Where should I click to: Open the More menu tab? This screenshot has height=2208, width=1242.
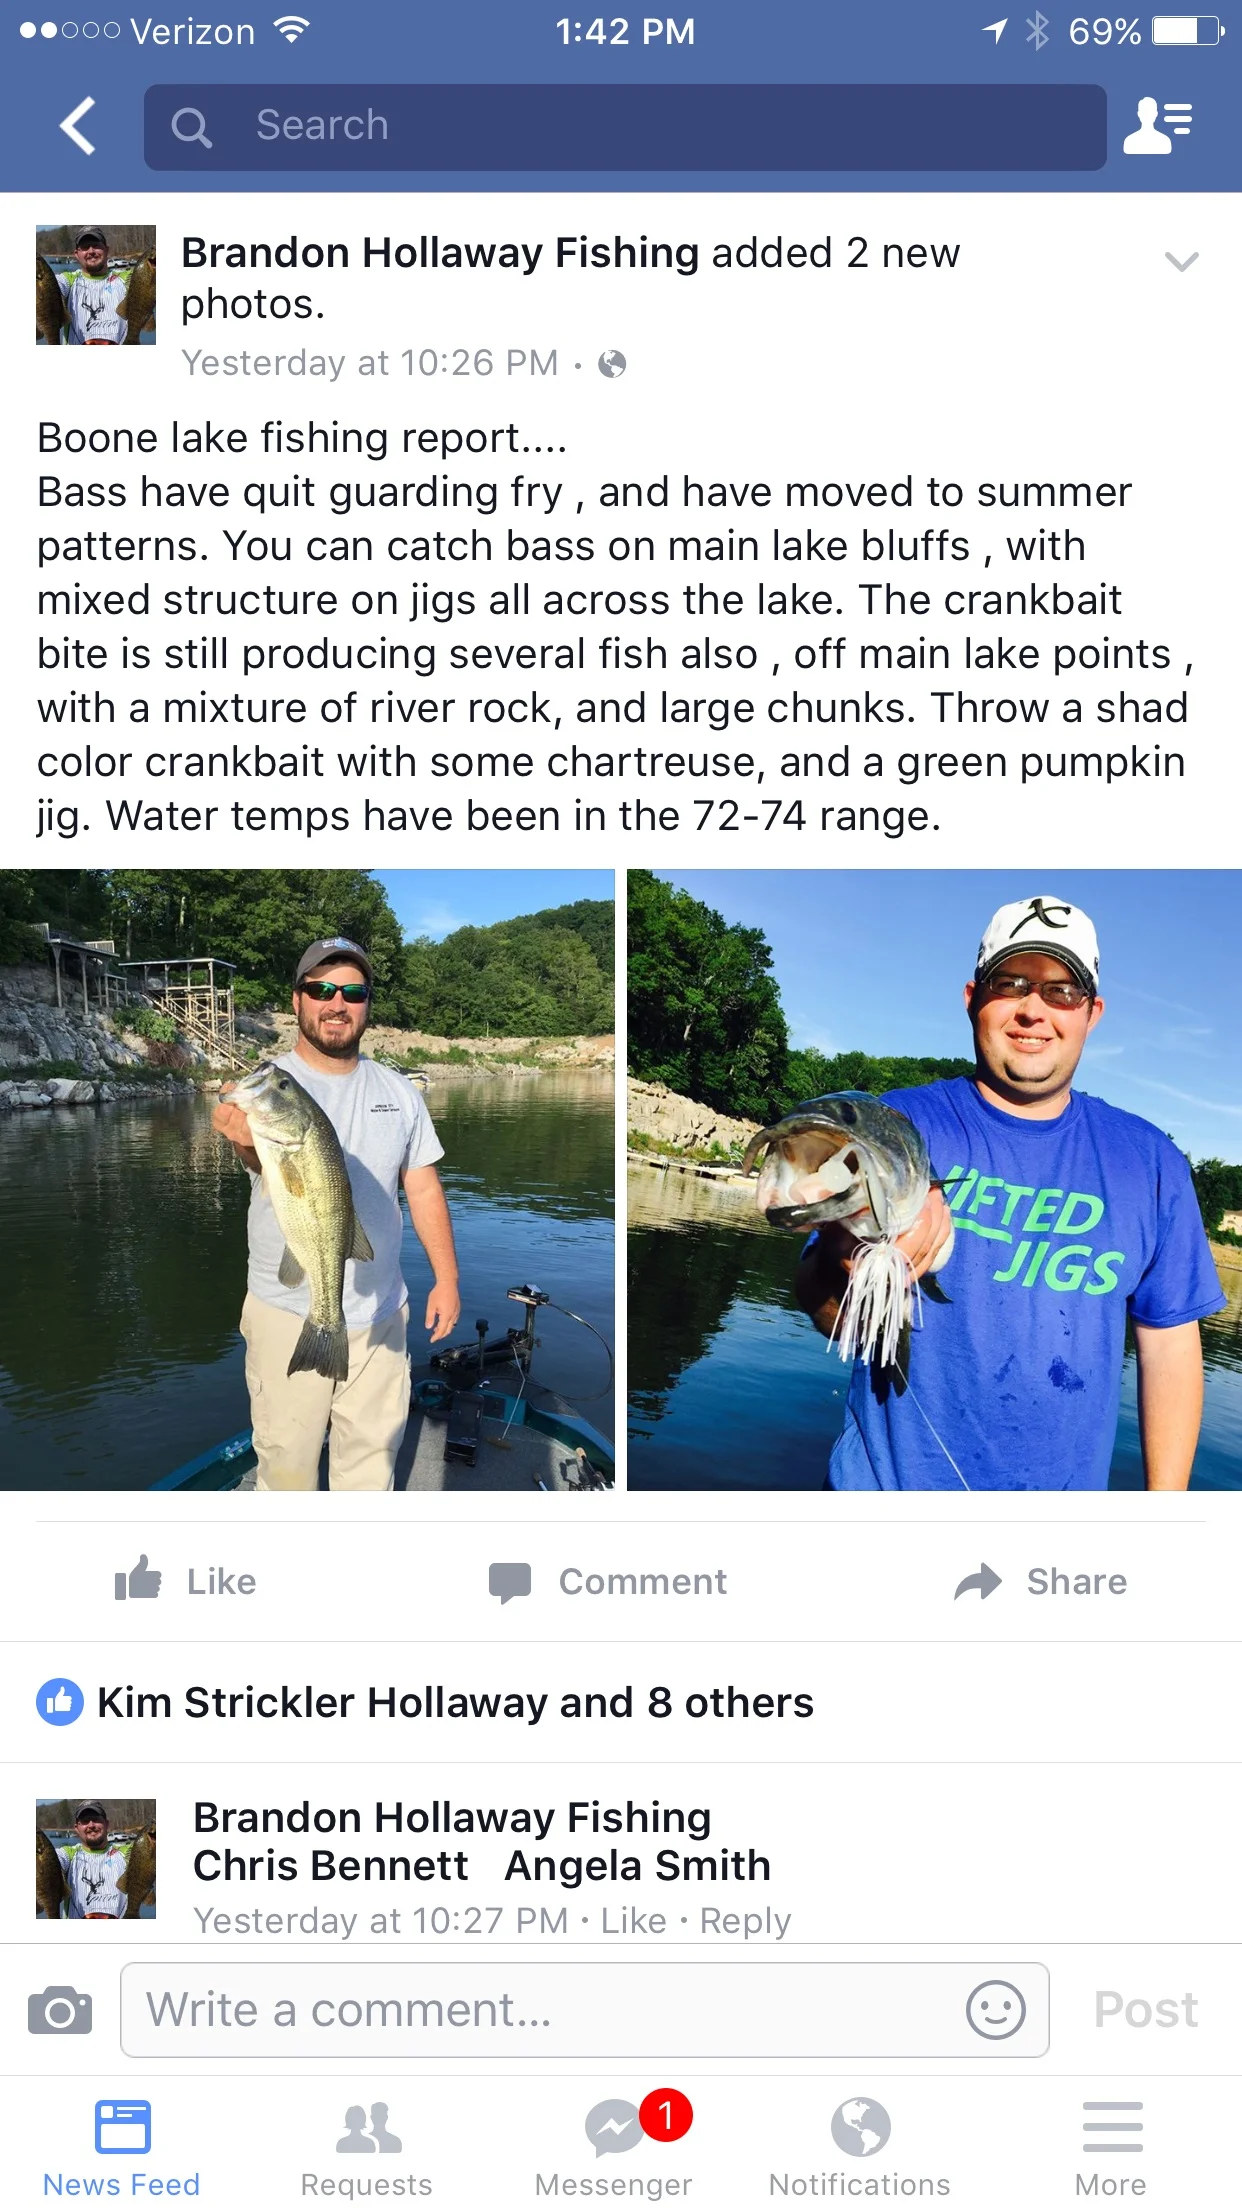click(x=1111, y=2146)
